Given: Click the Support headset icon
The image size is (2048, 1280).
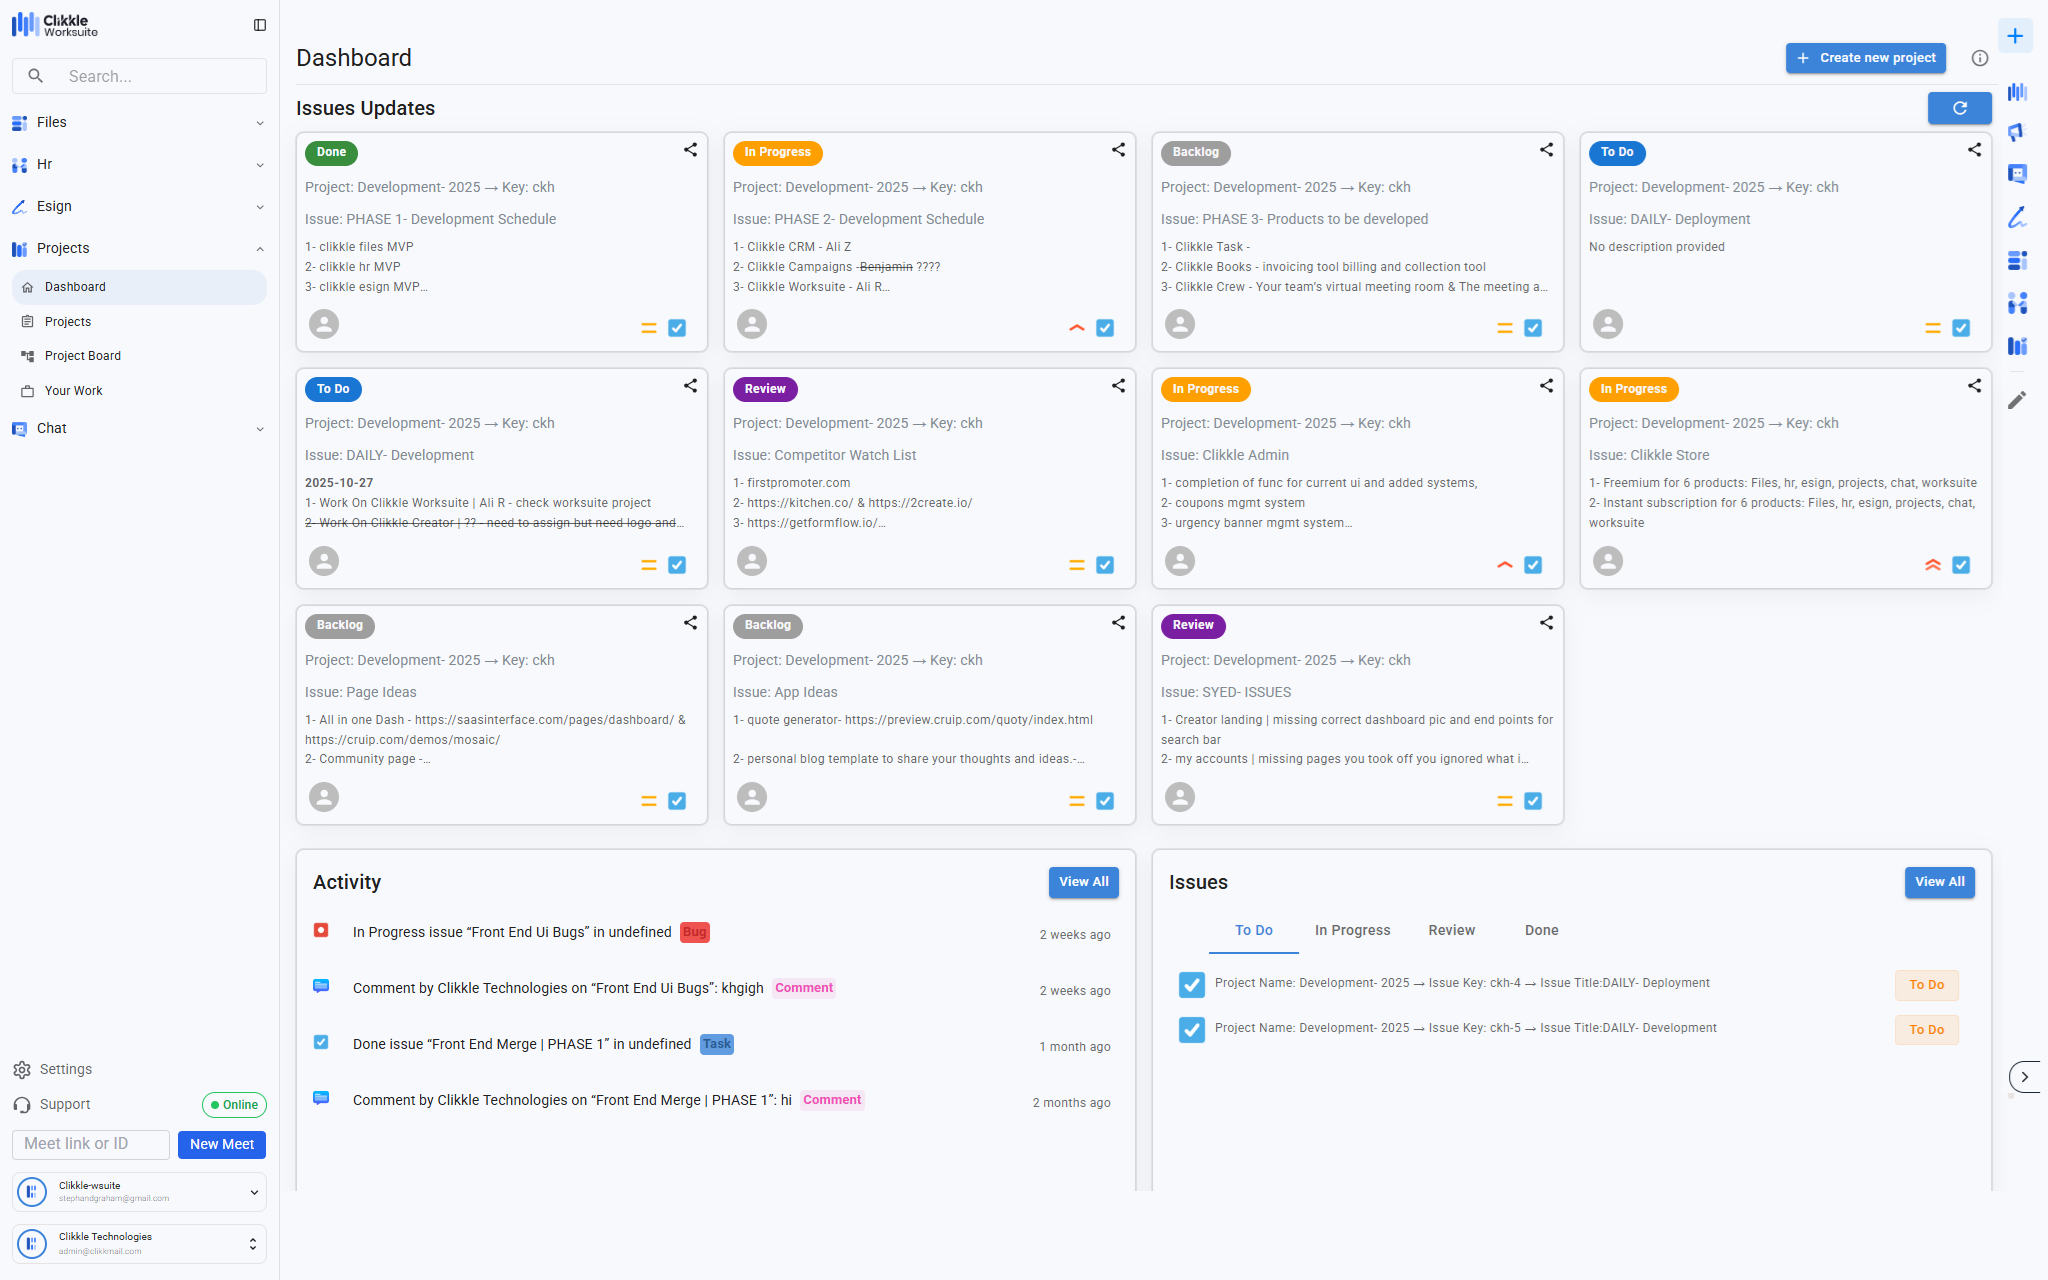Looking at the screenshot, I should pyautogui.click(x=22, y=1105).
